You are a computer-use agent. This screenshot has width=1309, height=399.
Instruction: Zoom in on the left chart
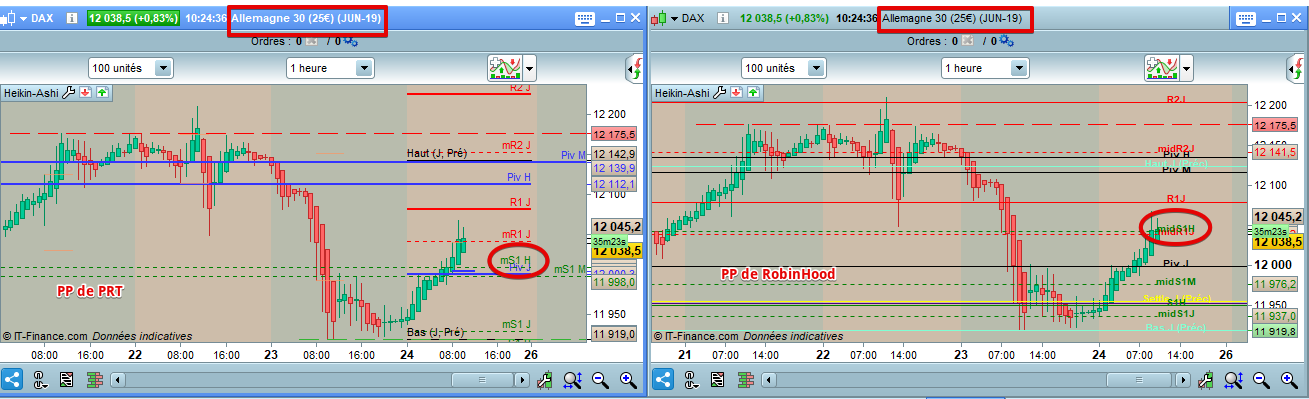pos(628,380)
